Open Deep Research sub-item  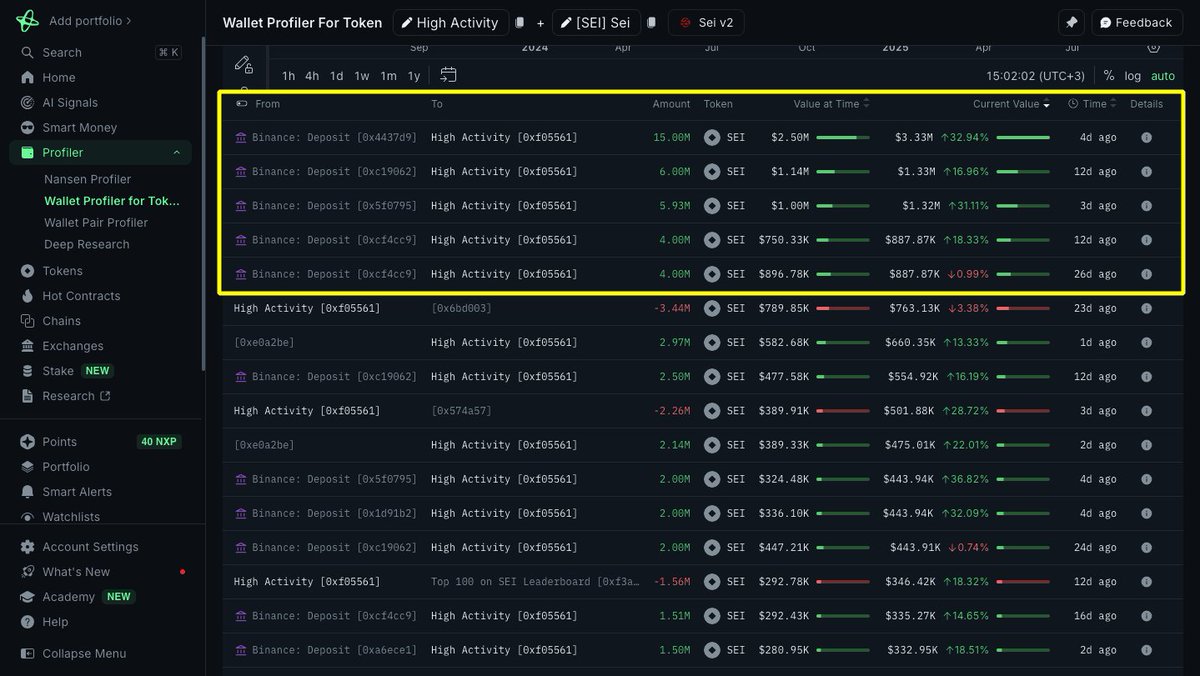(x=86, y=244)
